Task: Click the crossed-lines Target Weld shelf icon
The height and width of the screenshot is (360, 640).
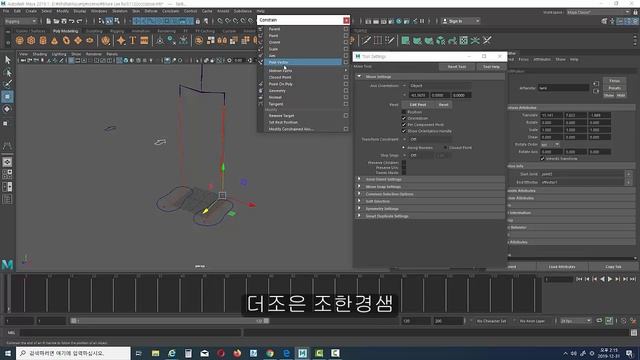Action: pyautogui.click(x=487, y=40)
